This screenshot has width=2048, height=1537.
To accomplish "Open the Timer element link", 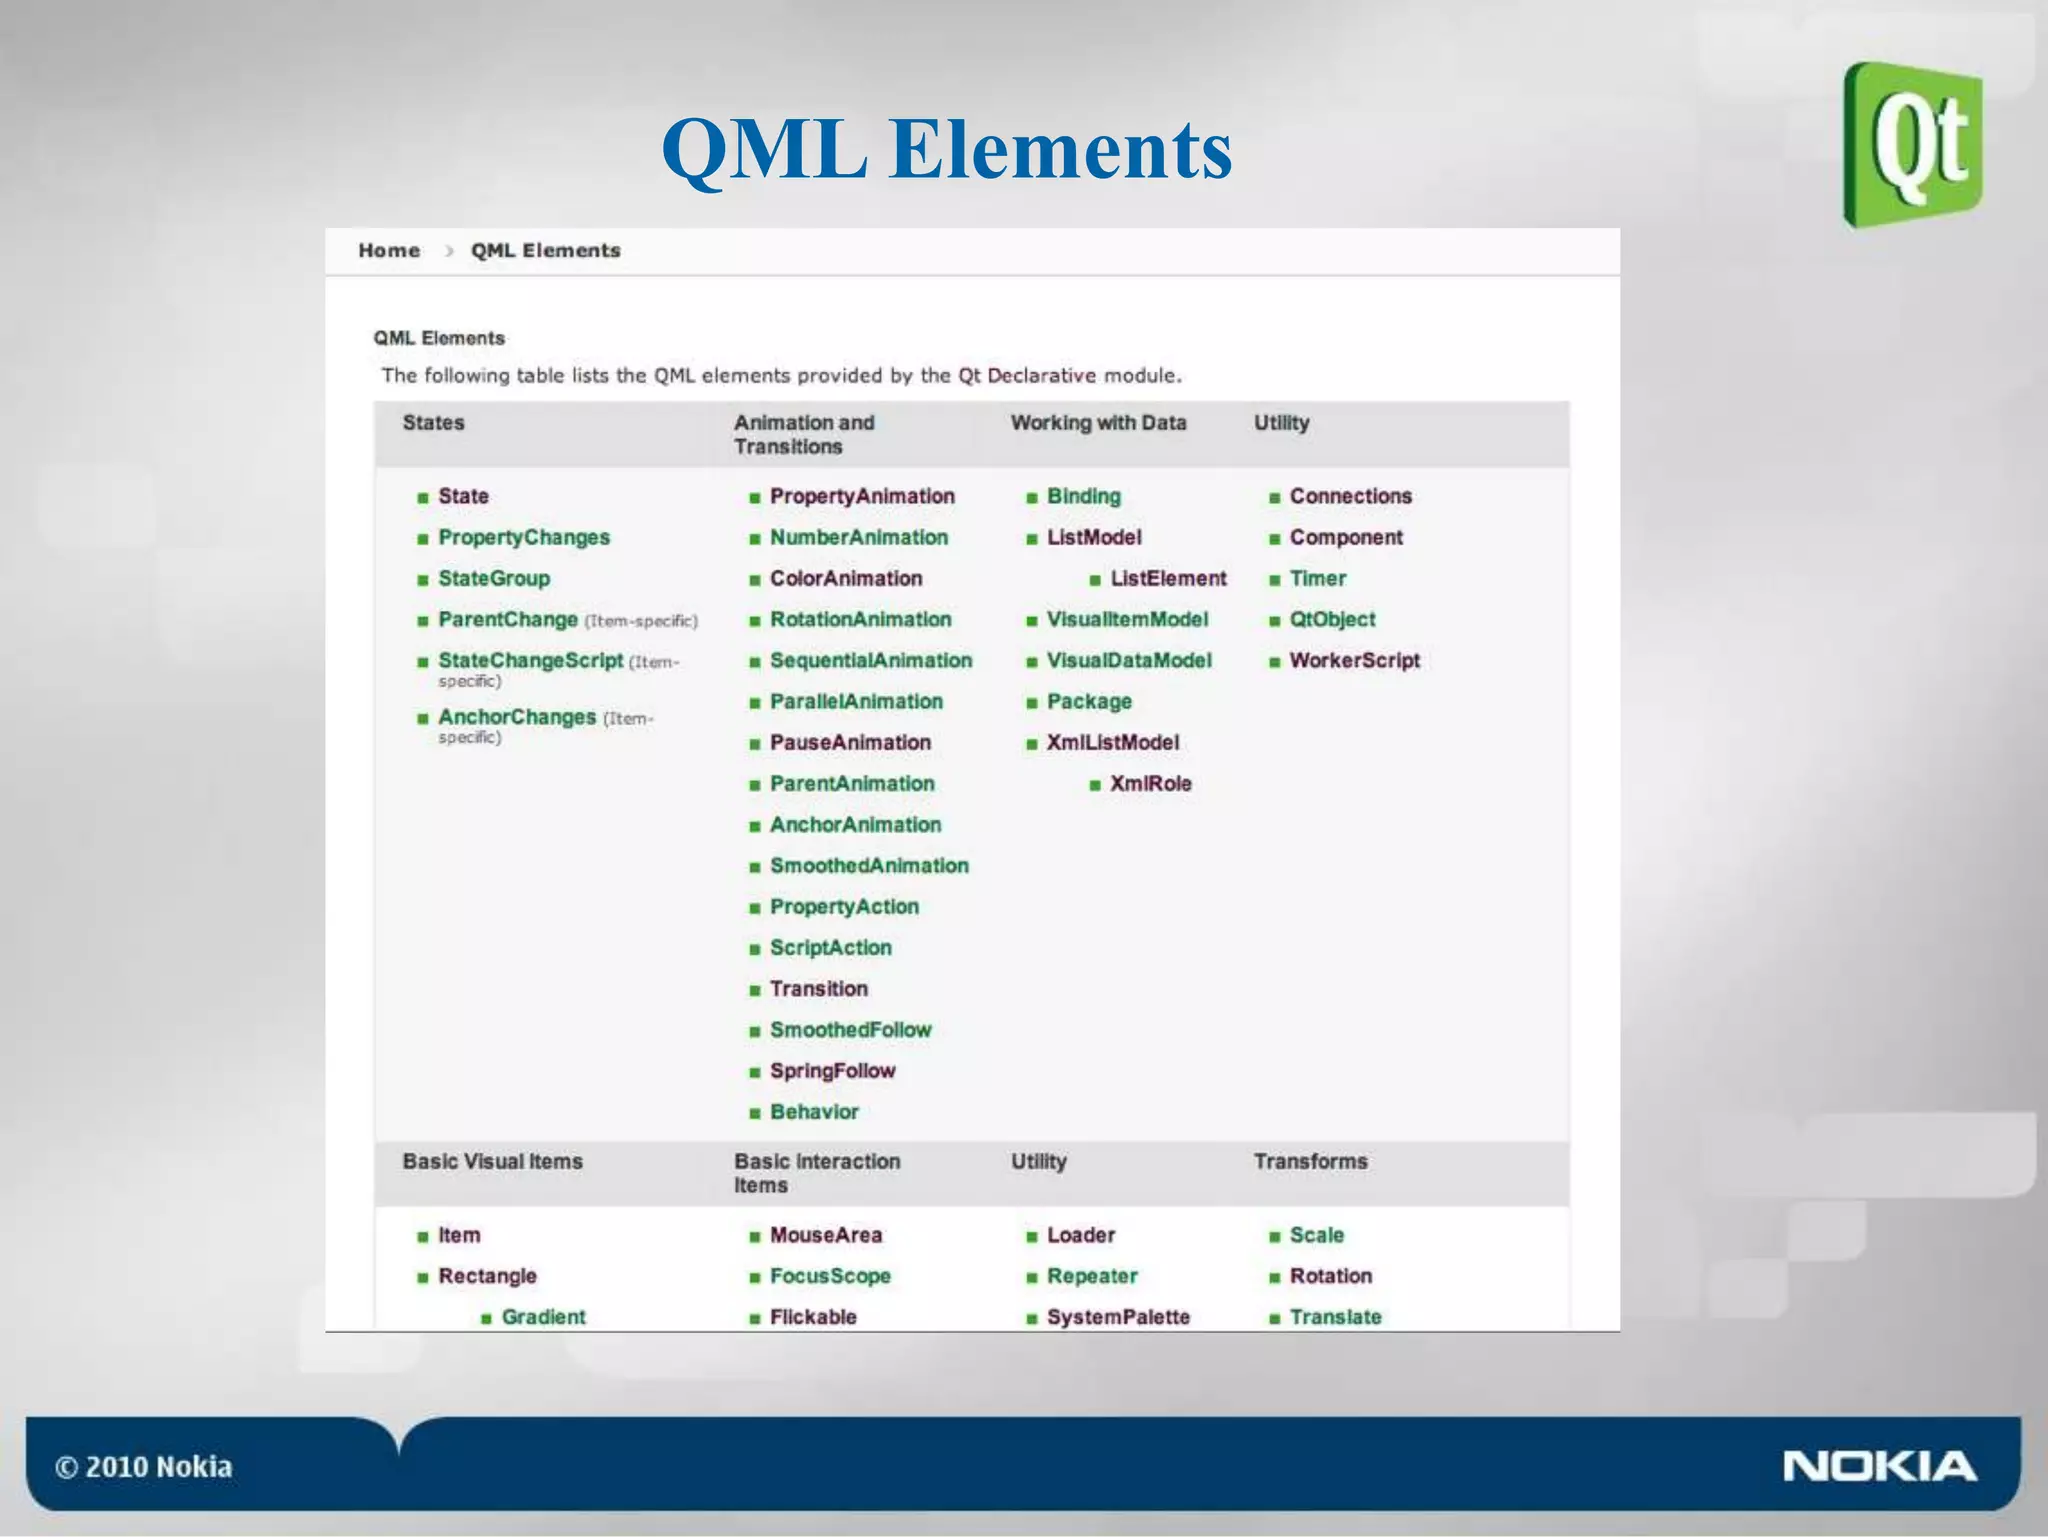I will pyautogui.click(x=1318, y=578).
